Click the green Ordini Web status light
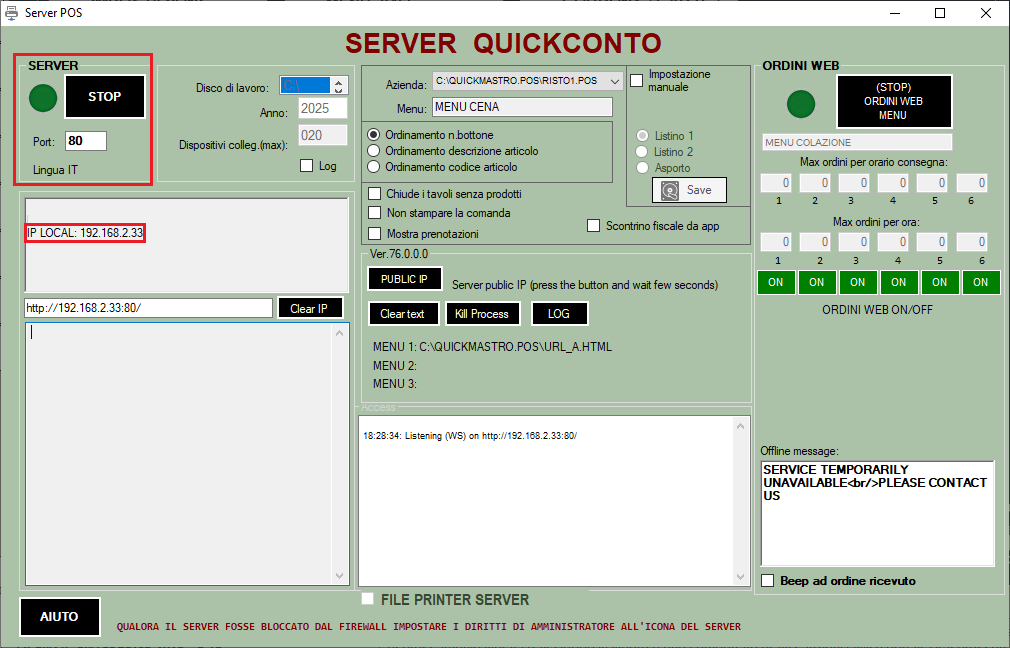The image size is (1010, 648). [x=801, y=103]
